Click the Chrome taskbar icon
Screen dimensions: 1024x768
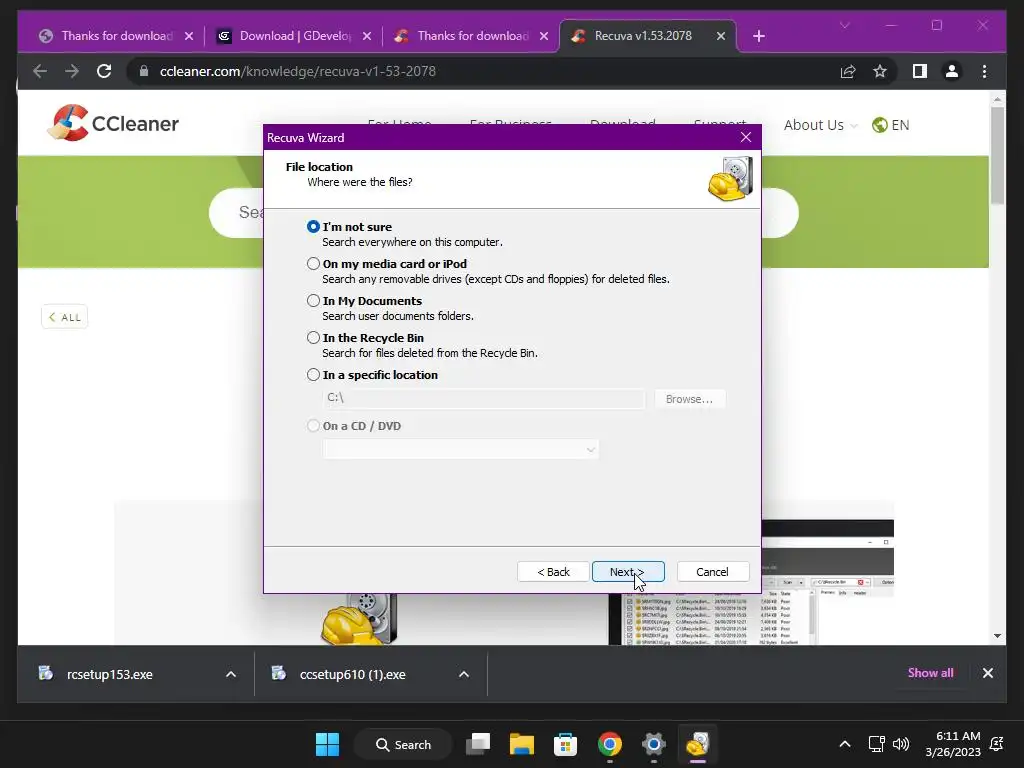pyautogui.click(x=609, y=744)
